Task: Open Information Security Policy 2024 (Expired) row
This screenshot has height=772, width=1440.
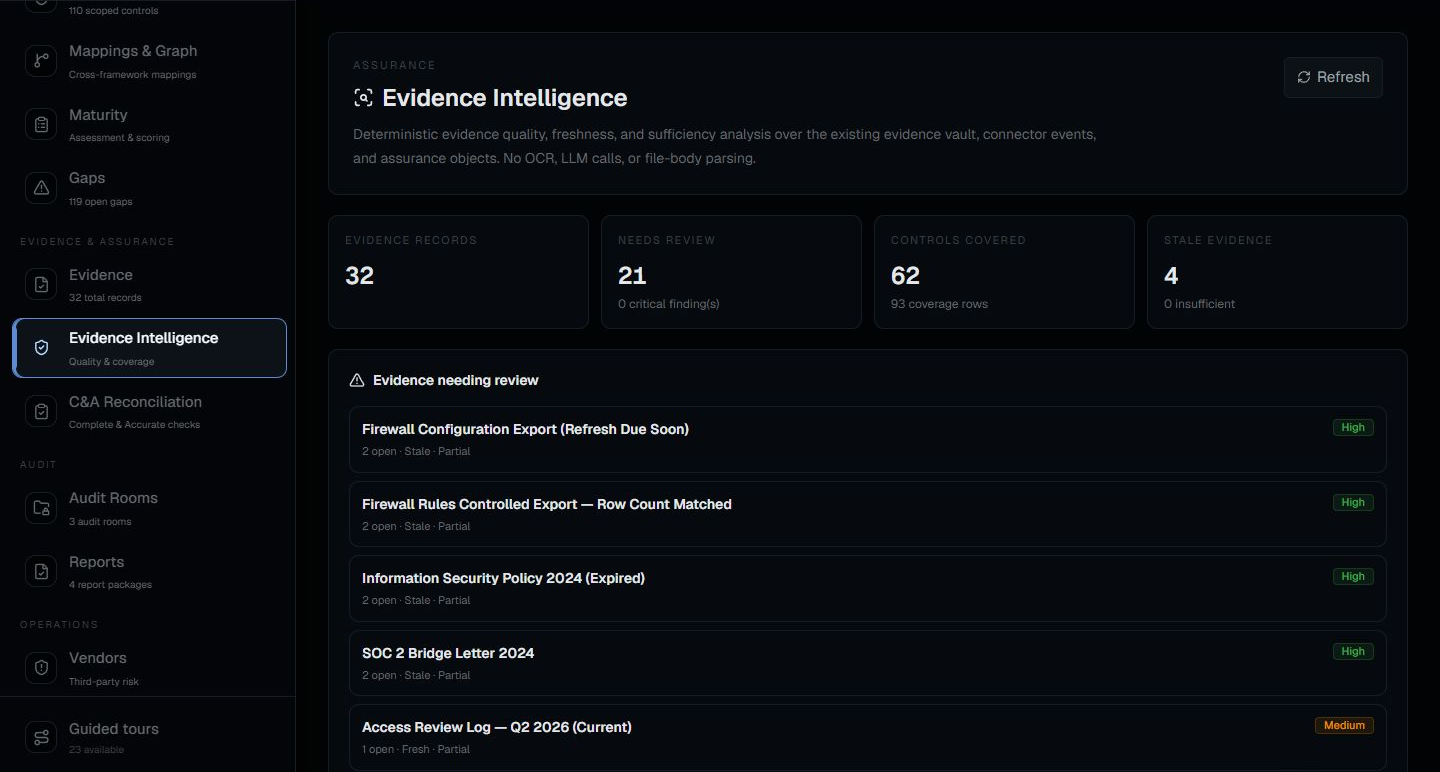Action: pyautogui.click(x=867, y=588)
